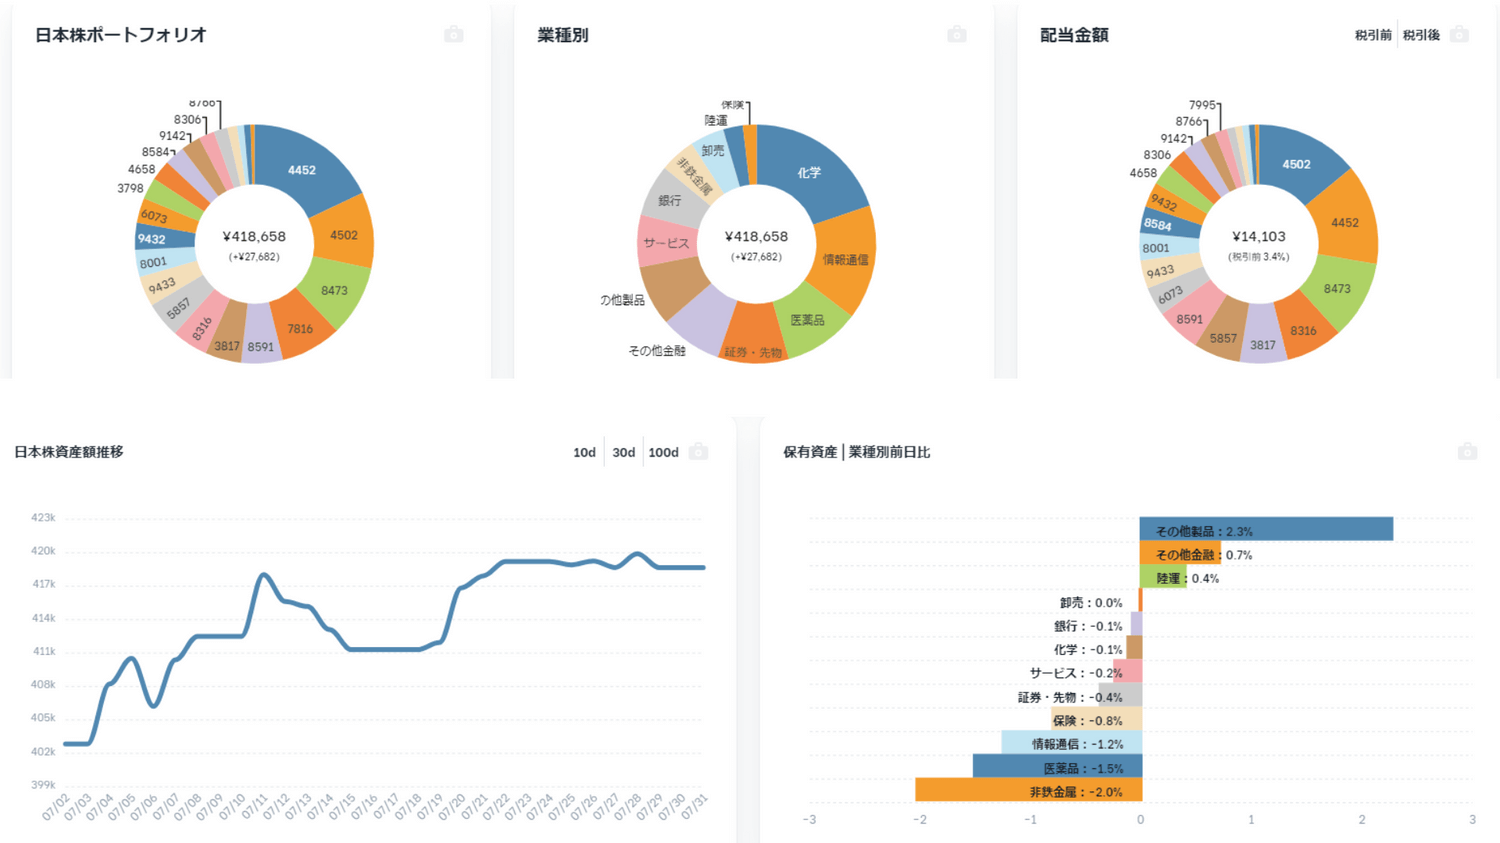The height and width of the screenshot is (843, 1500).
Task: Switch dividend view to 税引前
Action: pyautogui.click(x=1373, y=35)
